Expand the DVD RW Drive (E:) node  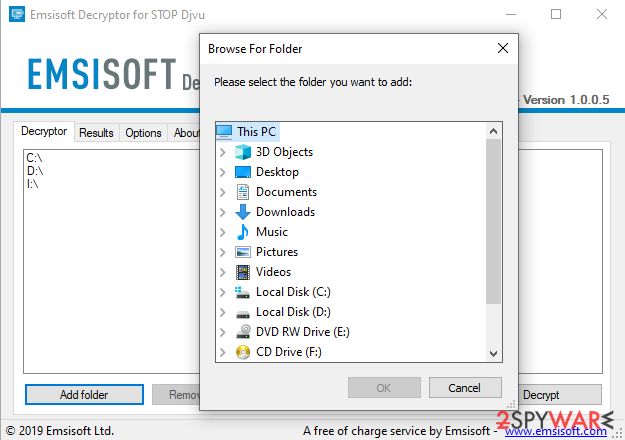223,332
